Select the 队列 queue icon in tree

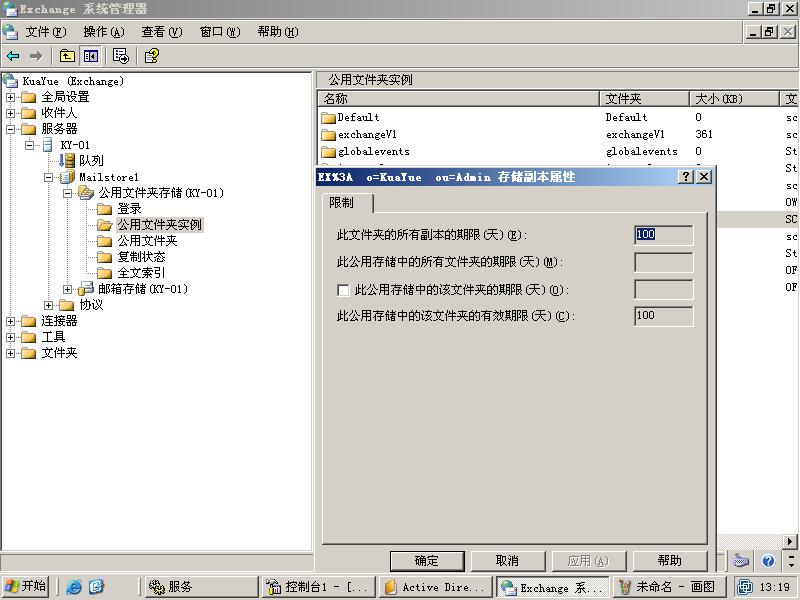click(x=67, y=161)
